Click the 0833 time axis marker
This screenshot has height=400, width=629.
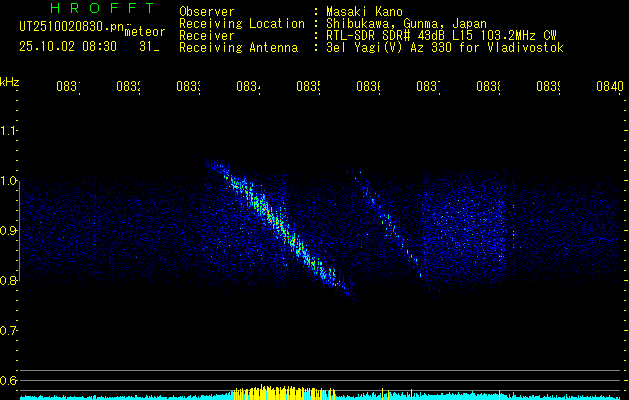pos(189,86)
